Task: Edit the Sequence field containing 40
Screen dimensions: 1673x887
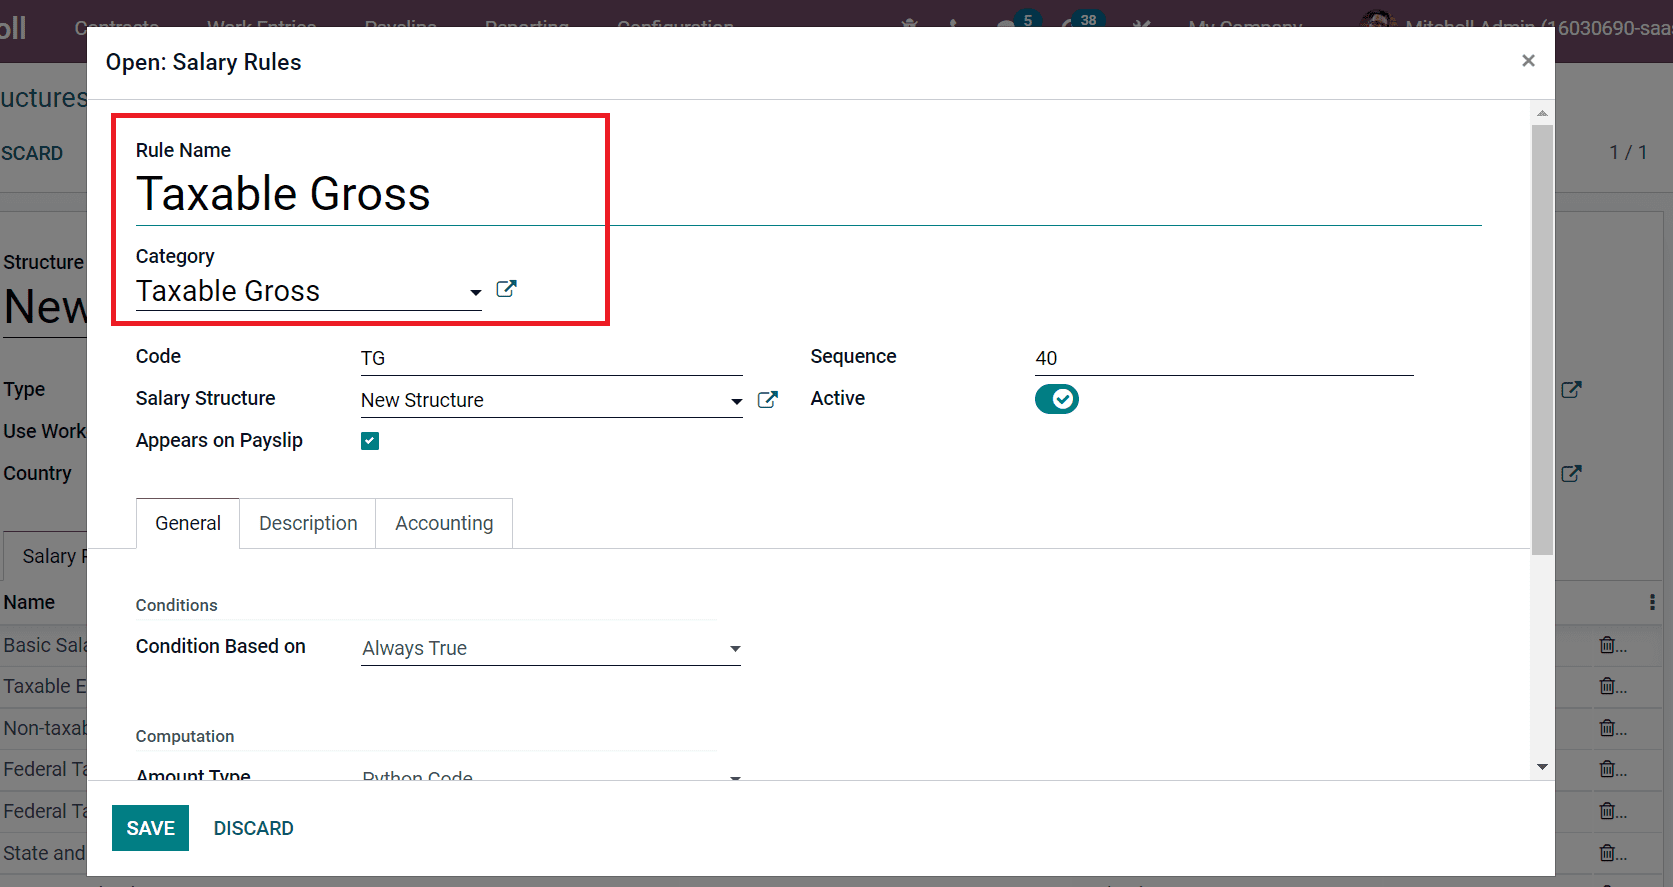Action: point(1224,358)
